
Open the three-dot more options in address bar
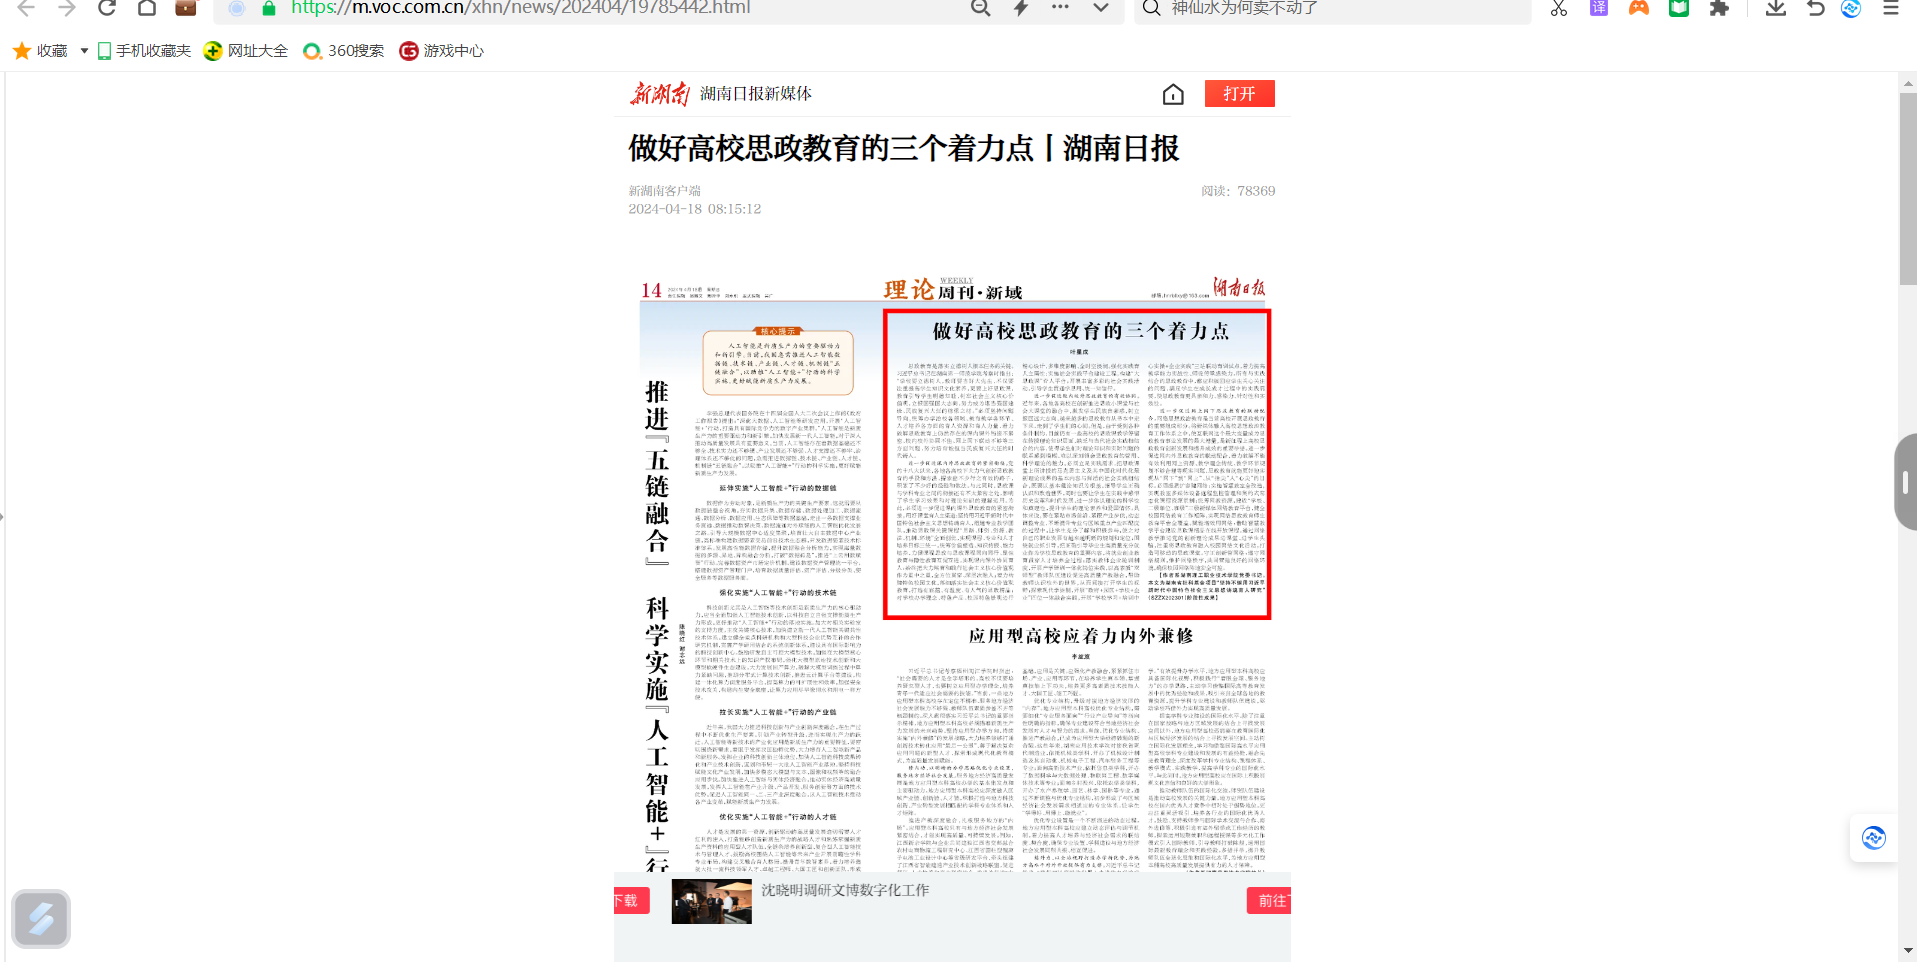[x=1060, y=7]
